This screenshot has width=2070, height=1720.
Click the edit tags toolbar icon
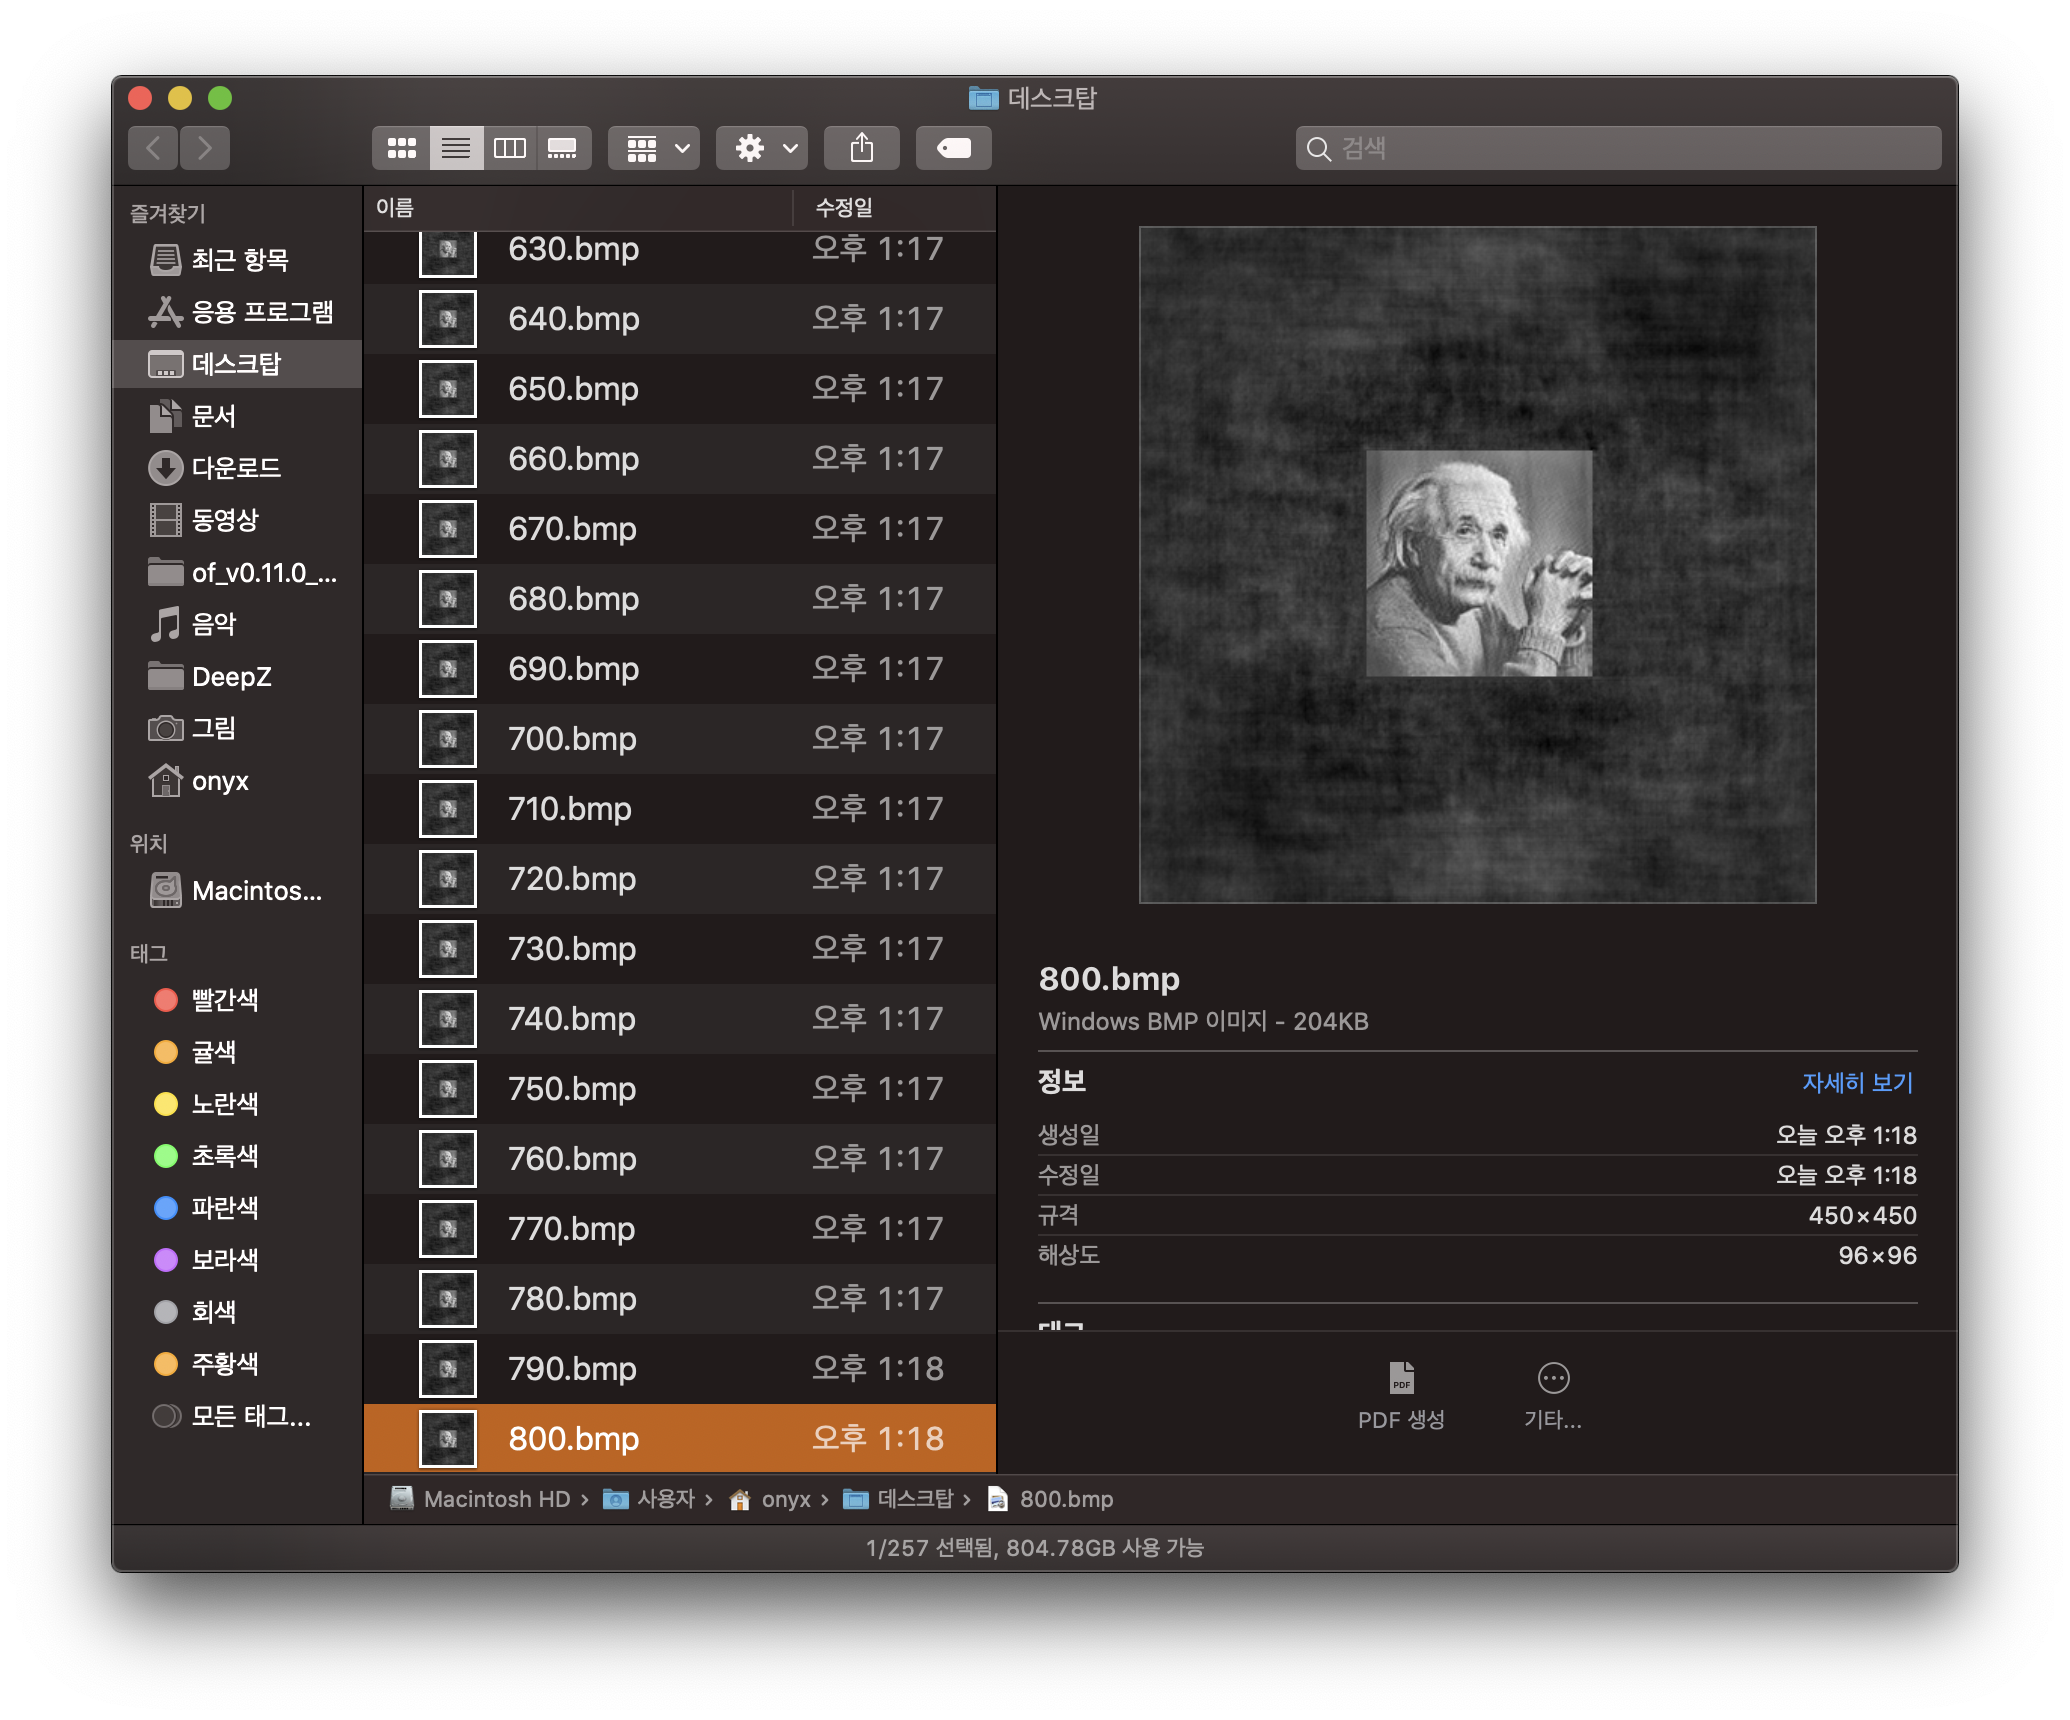[x=953, y=149]
